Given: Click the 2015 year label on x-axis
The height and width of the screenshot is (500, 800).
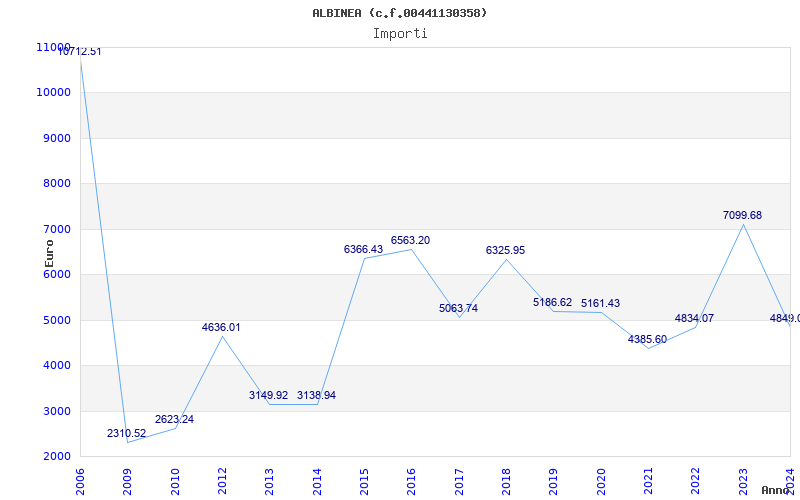Looking at the screenshot, I should (364, 482).
